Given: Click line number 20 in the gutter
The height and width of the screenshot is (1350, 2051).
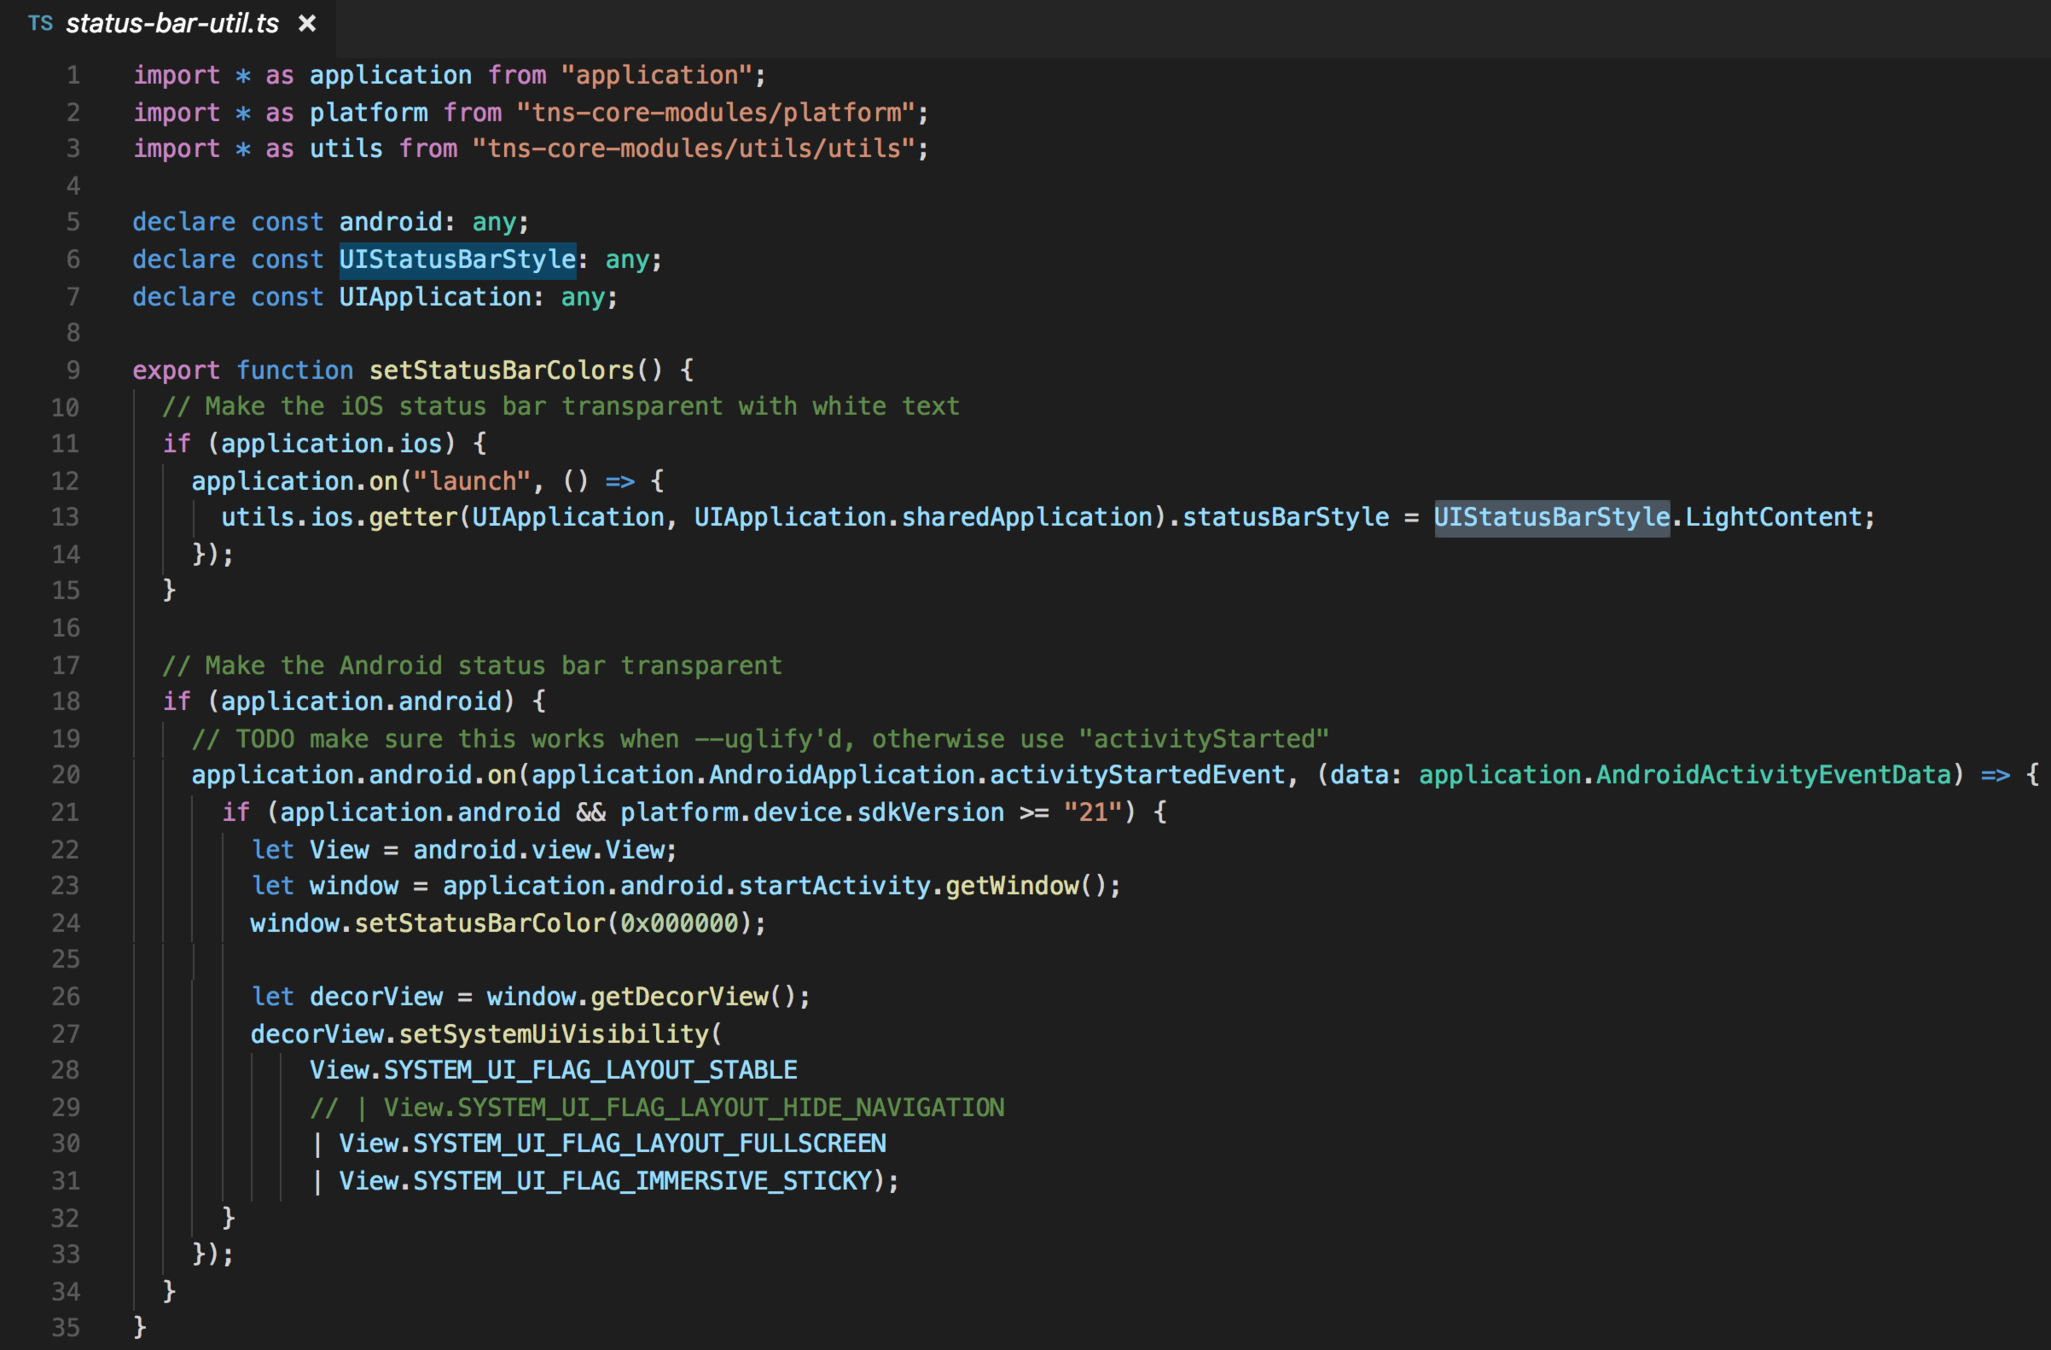Looking at the screenshot, I should coord(66,775).
